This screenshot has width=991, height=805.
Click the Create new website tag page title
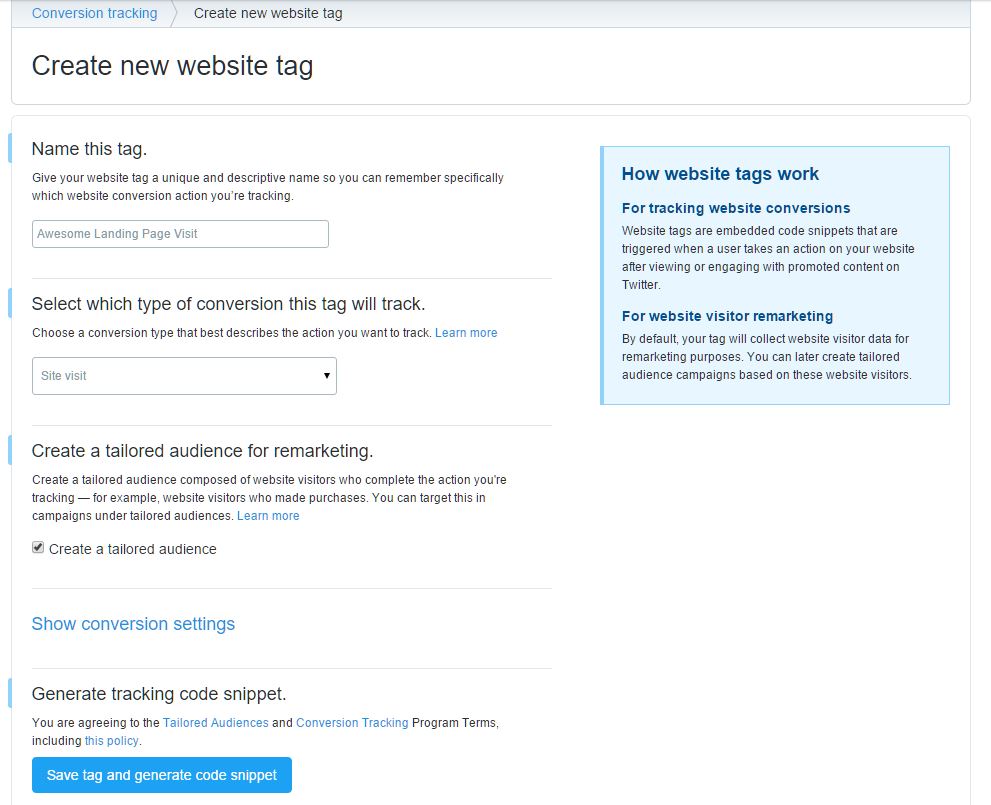173,66
